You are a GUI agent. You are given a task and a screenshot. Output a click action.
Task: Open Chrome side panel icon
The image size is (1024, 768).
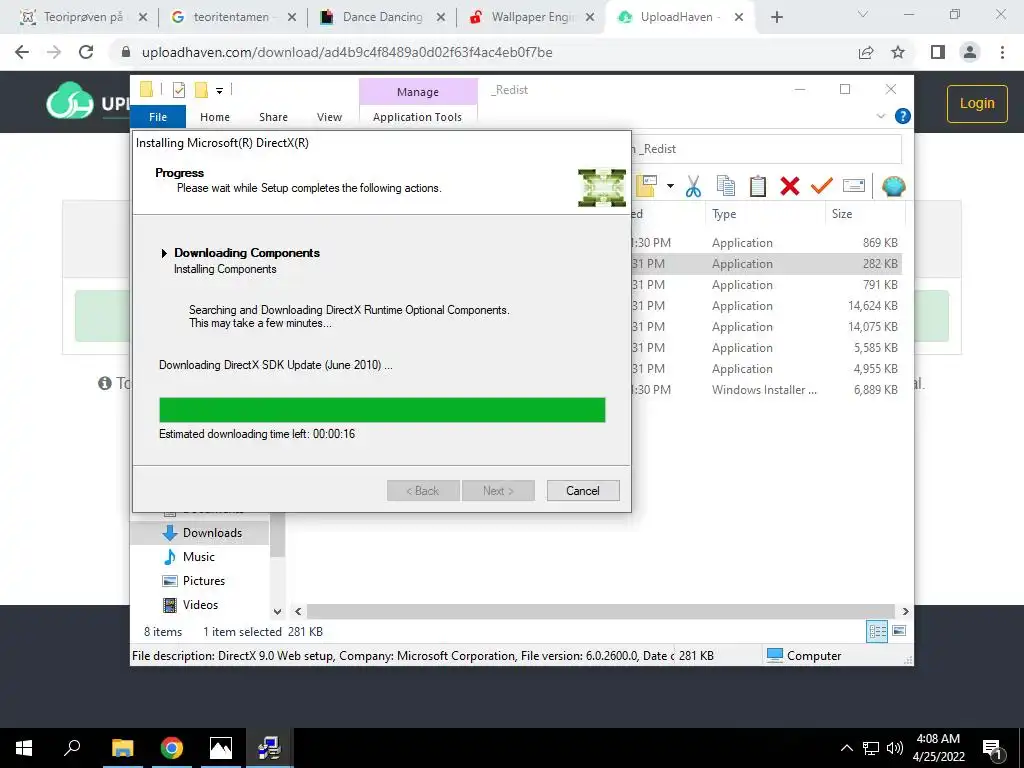coord(938,52)
